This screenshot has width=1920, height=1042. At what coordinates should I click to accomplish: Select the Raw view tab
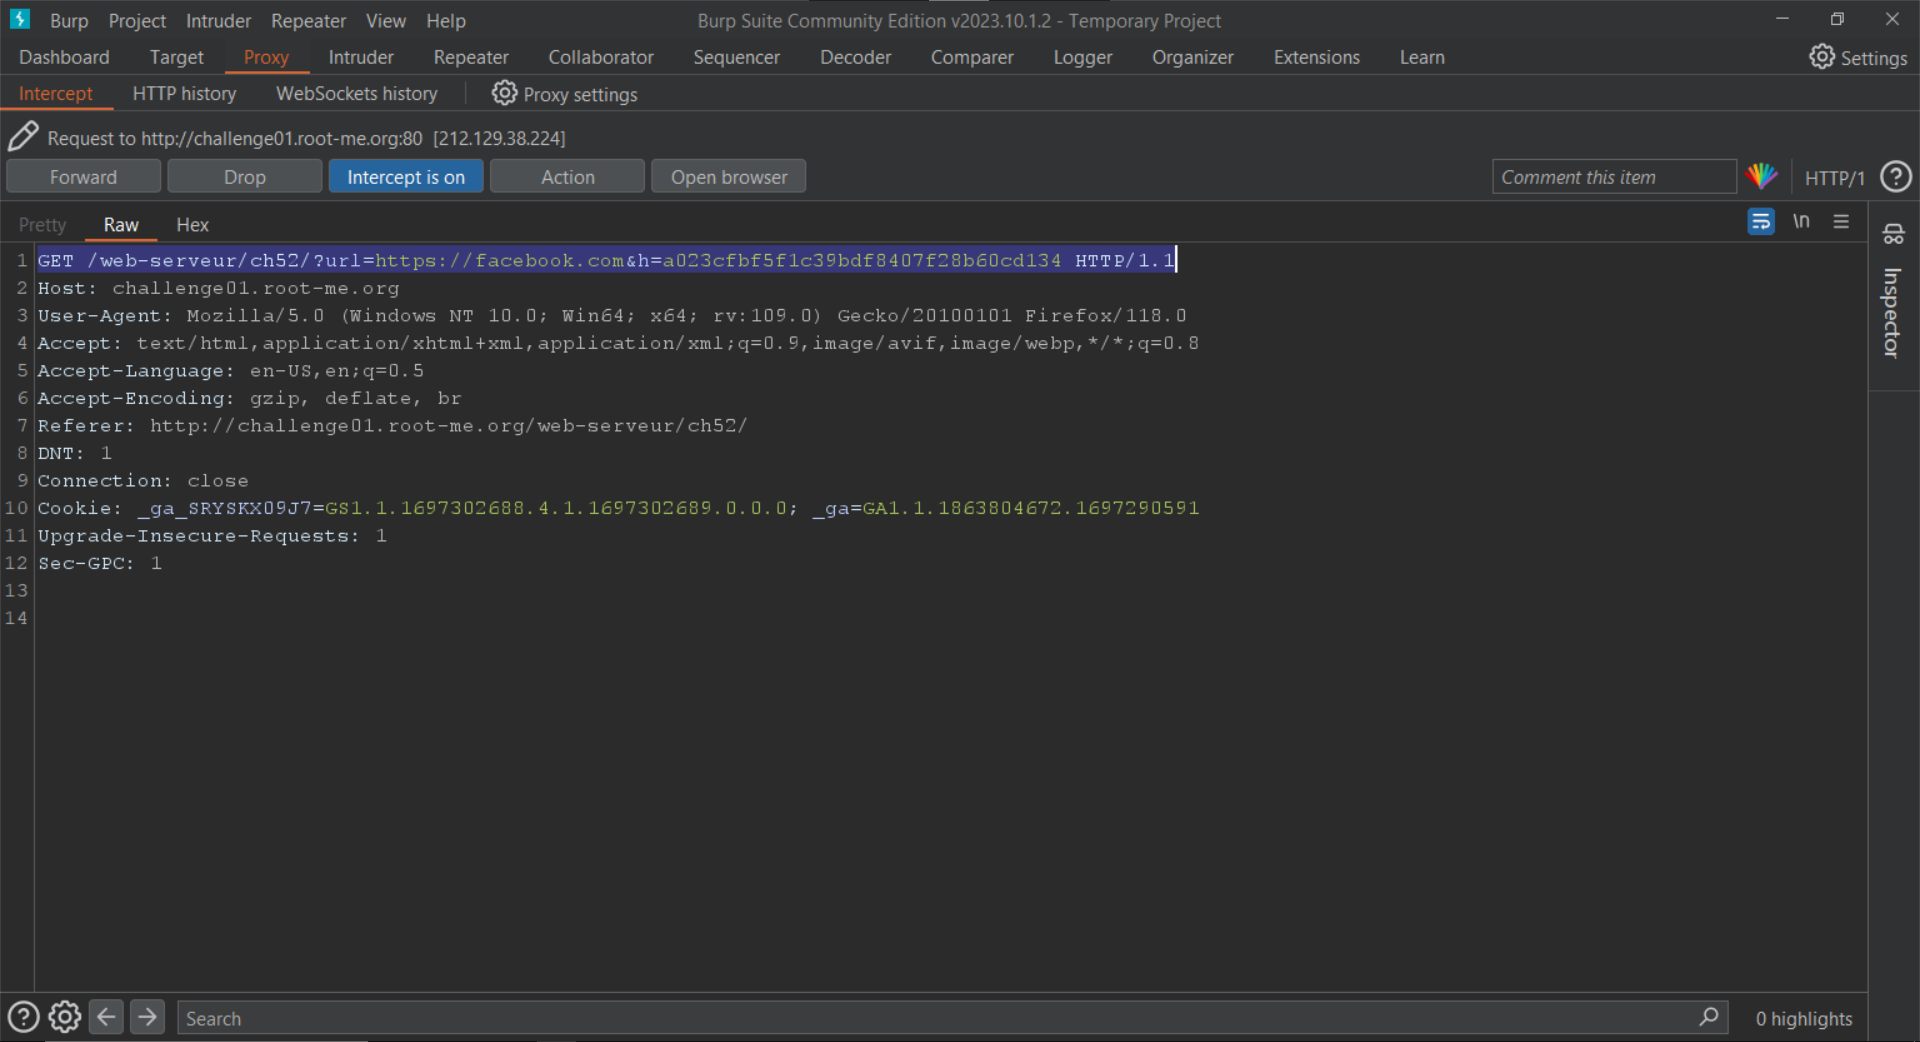(x=121, y=225)
